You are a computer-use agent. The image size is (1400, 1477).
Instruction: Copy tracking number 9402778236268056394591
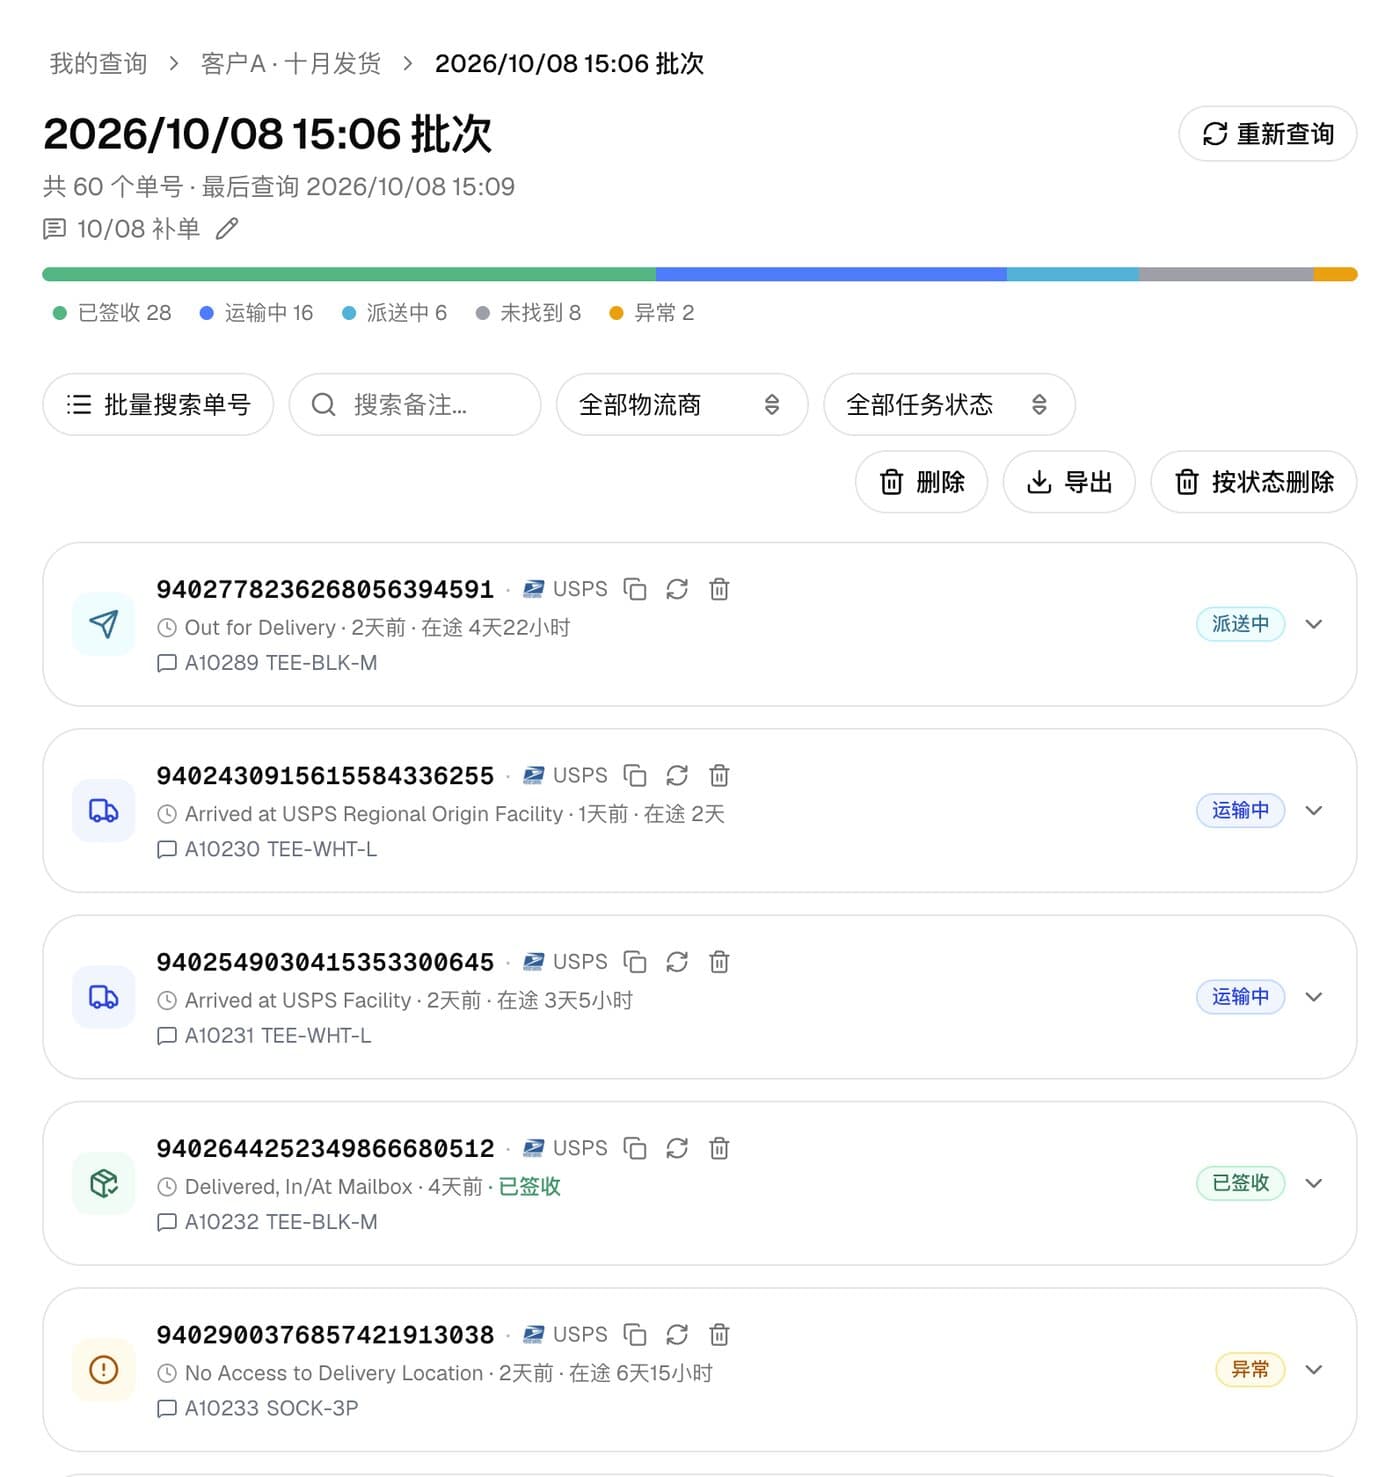point(635,589)
